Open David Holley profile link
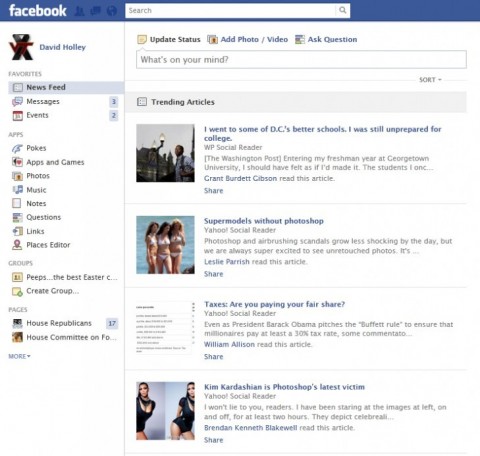 [63, 47]
